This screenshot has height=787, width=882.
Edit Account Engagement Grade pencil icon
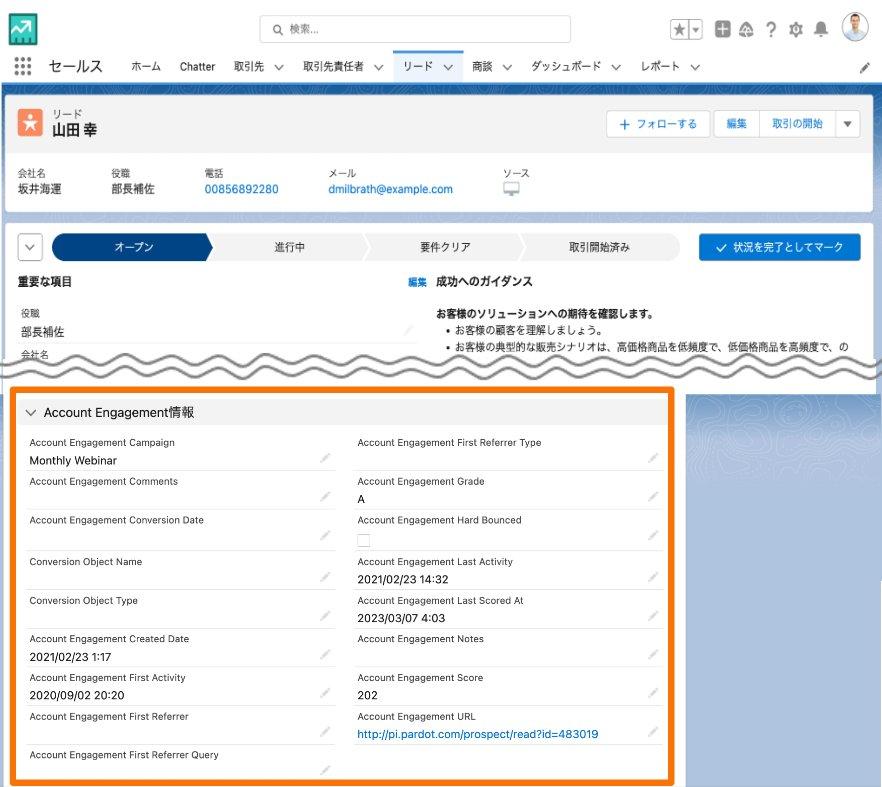(x=653, y=497)
